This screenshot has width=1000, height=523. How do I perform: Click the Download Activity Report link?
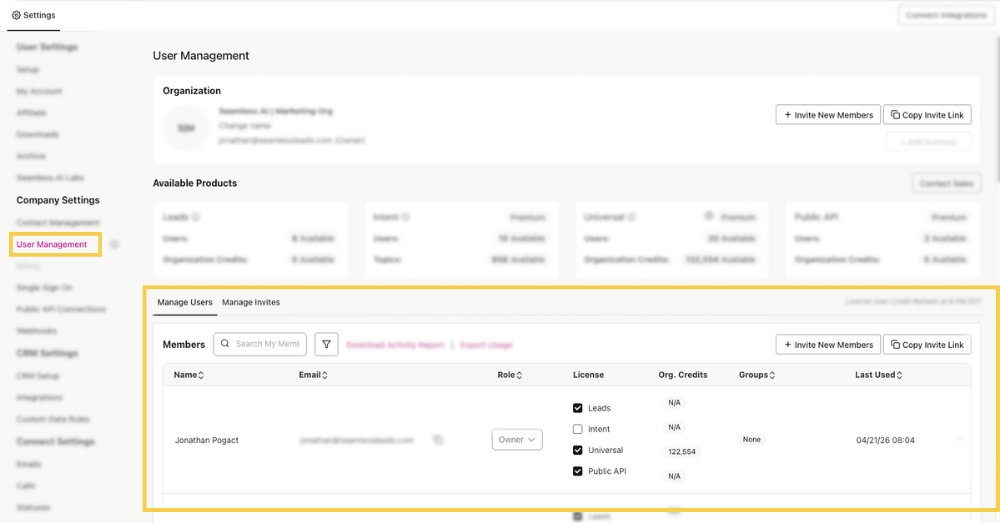click(x=395, y=345)
